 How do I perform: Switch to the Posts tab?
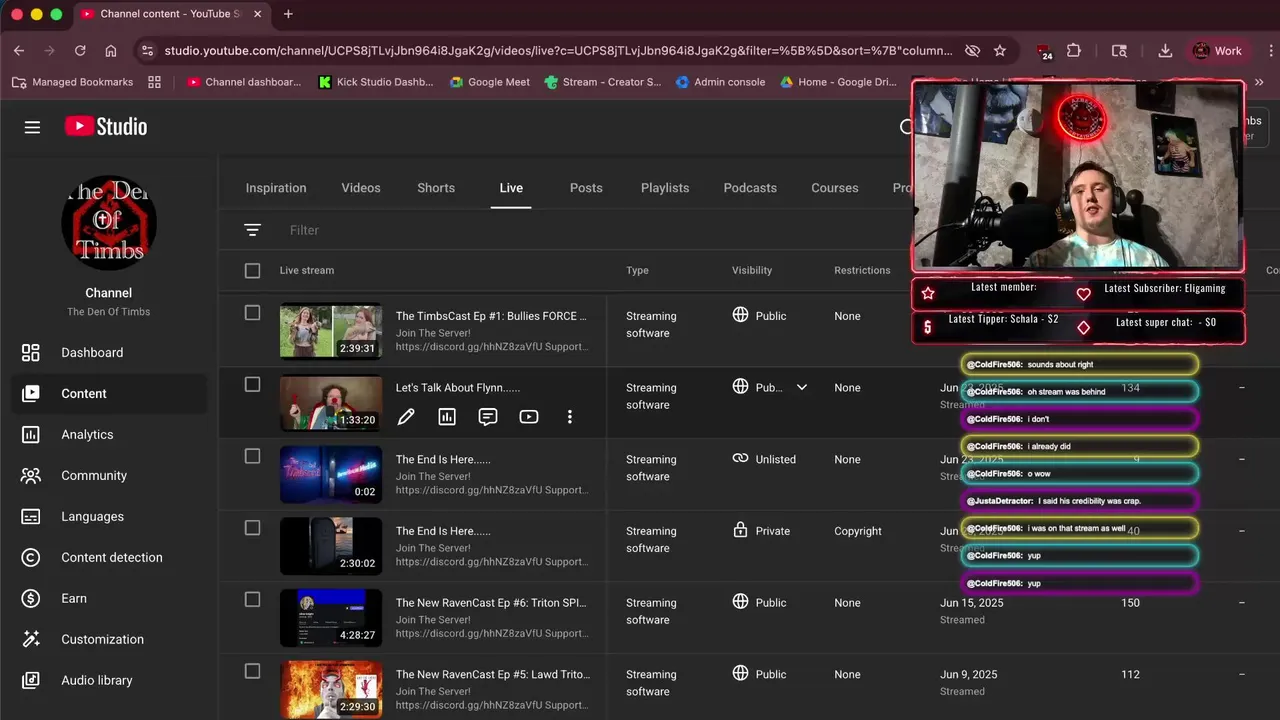(586, 188)
